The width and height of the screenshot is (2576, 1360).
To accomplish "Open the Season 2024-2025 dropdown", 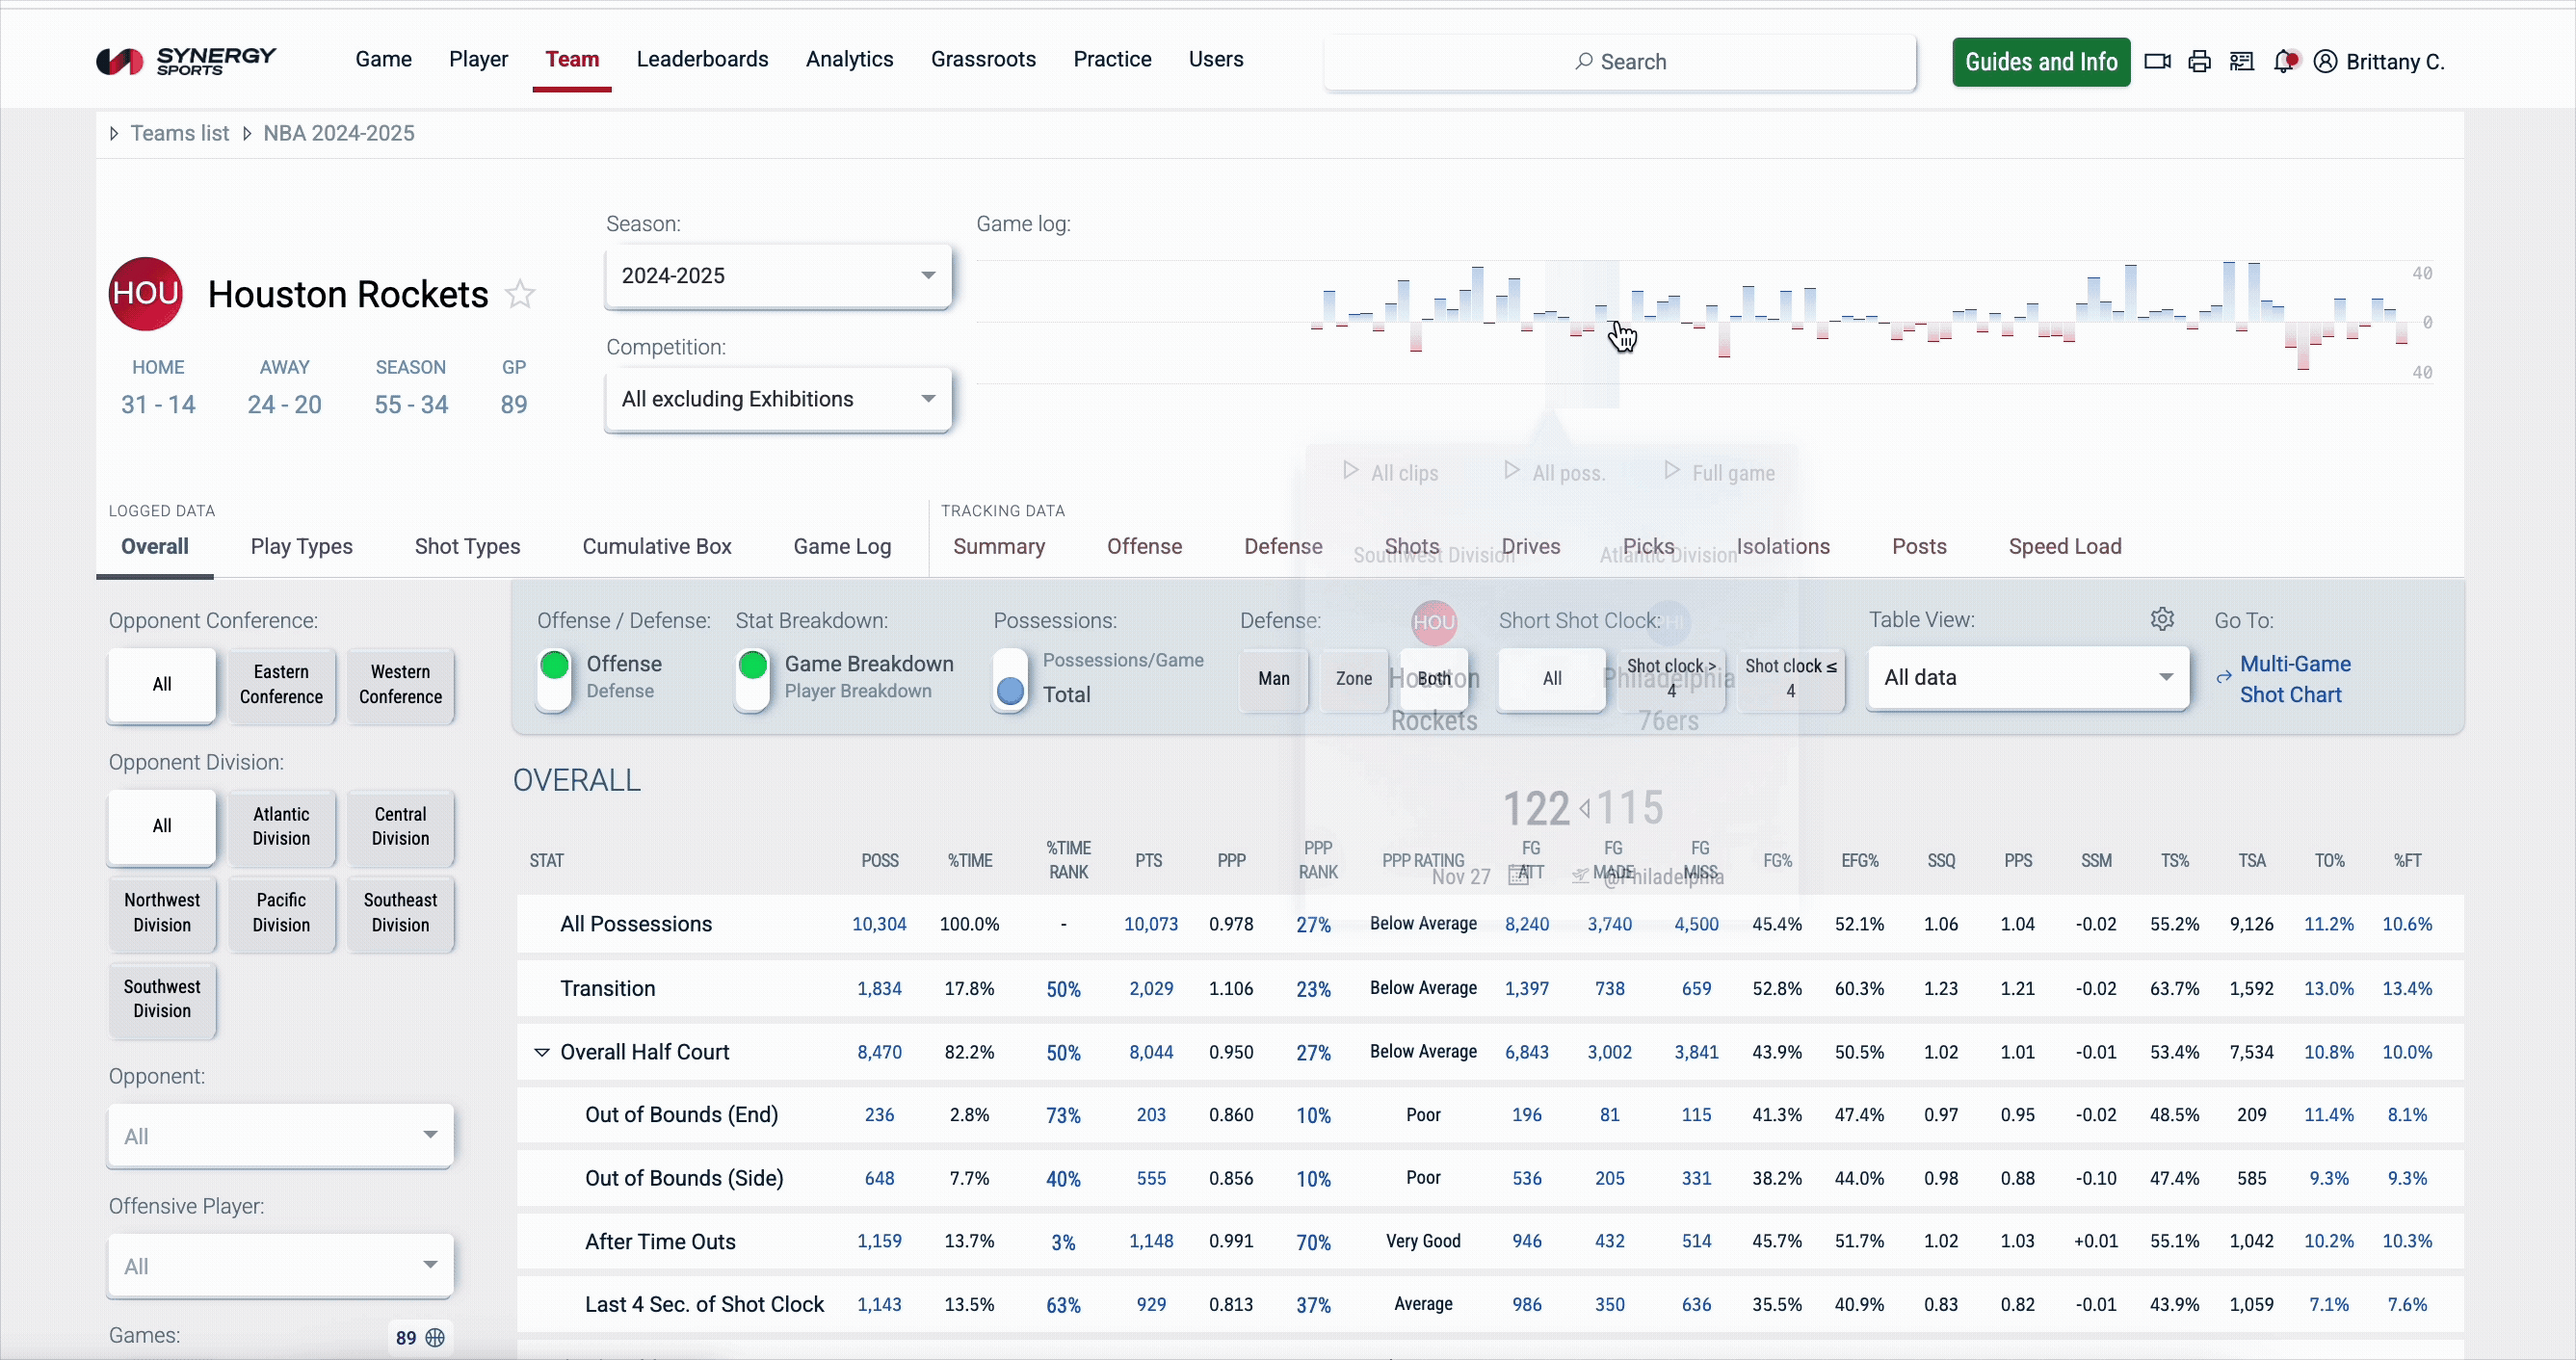I will coord(778,276).
